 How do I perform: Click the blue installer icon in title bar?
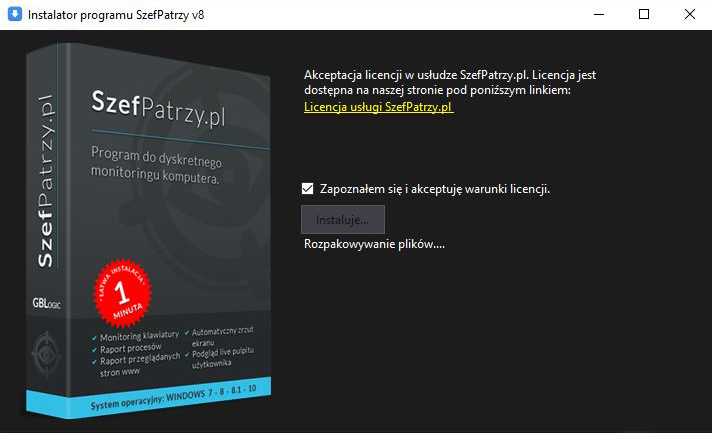(x=15, y=14)
